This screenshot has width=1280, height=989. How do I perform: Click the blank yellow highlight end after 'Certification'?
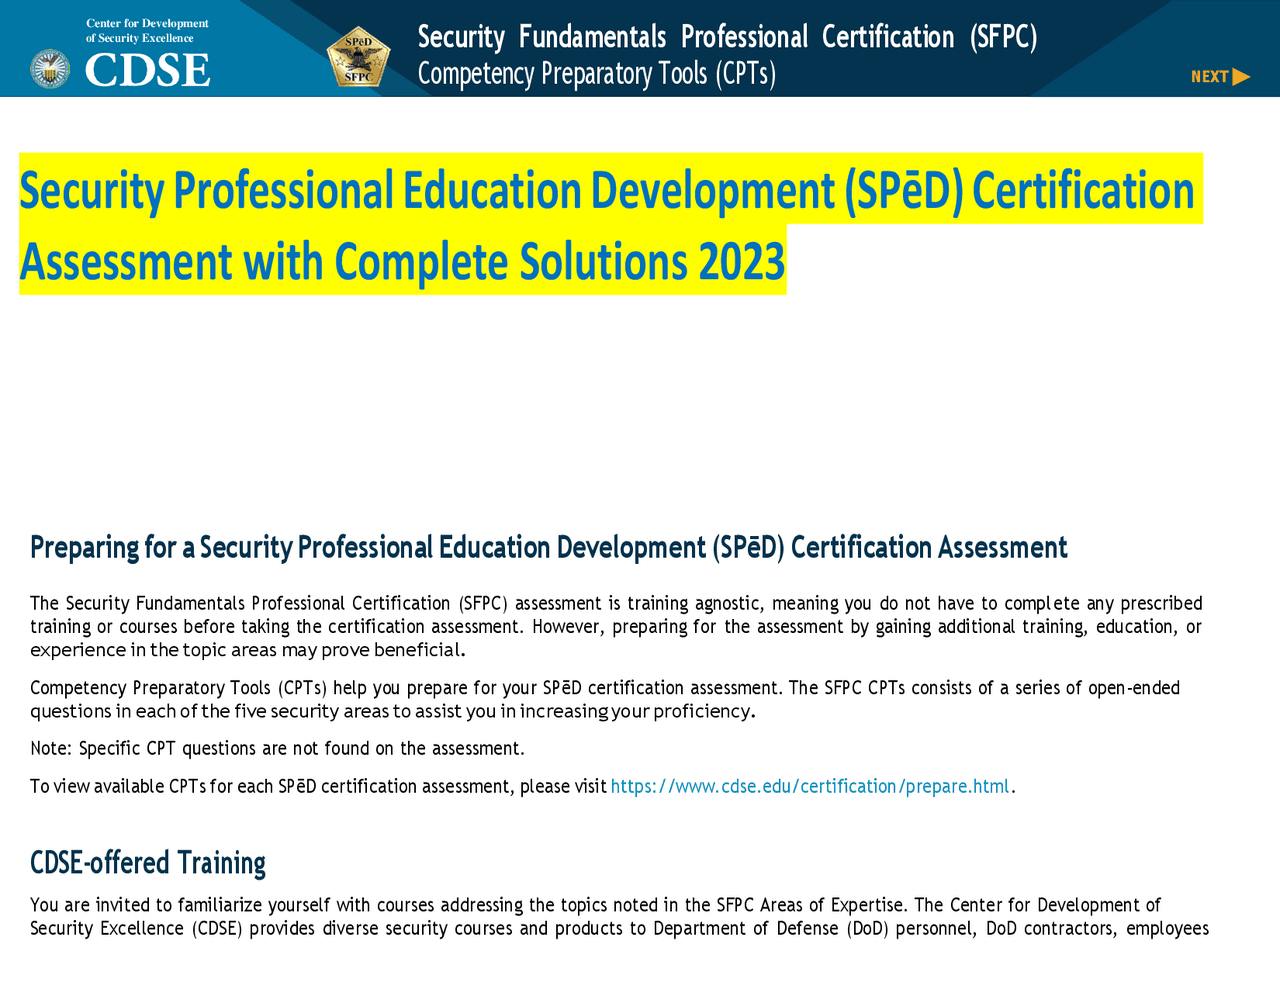(1199, 190)
